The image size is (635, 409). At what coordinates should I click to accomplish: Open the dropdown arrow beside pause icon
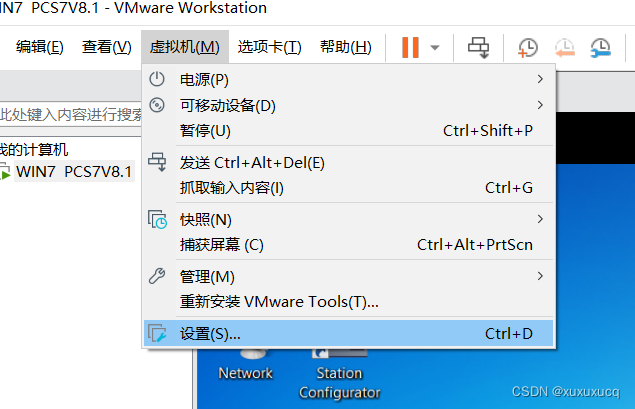point(435,48)
